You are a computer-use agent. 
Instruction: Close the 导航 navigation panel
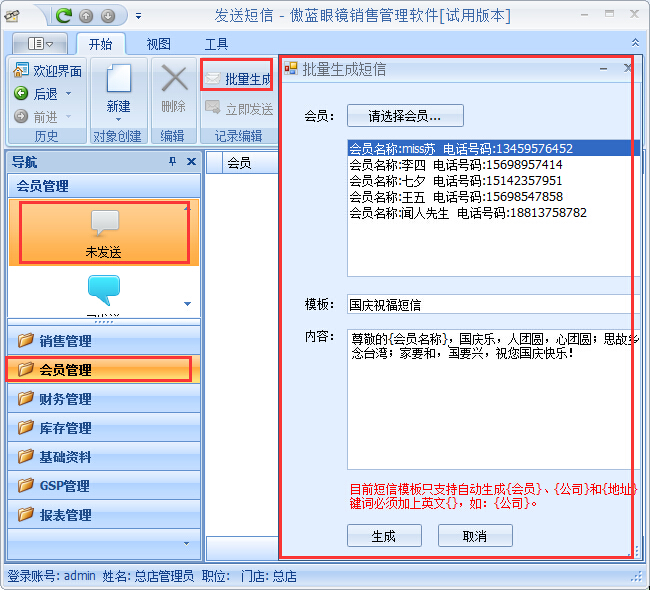coord(191,162)
